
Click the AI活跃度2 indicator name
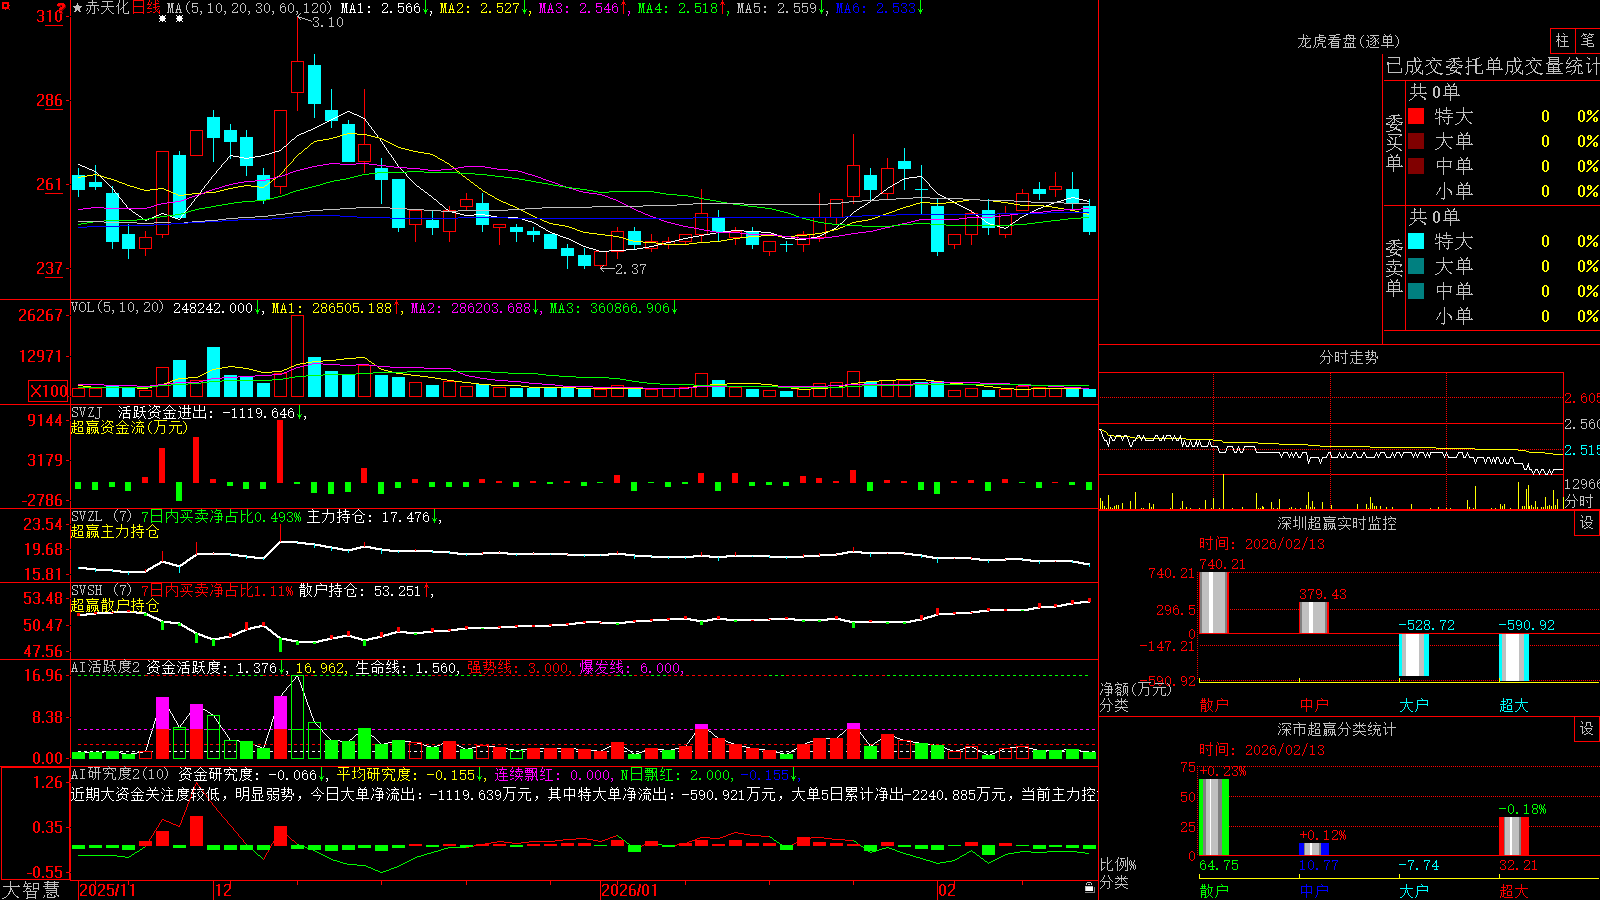coord(106,668)
